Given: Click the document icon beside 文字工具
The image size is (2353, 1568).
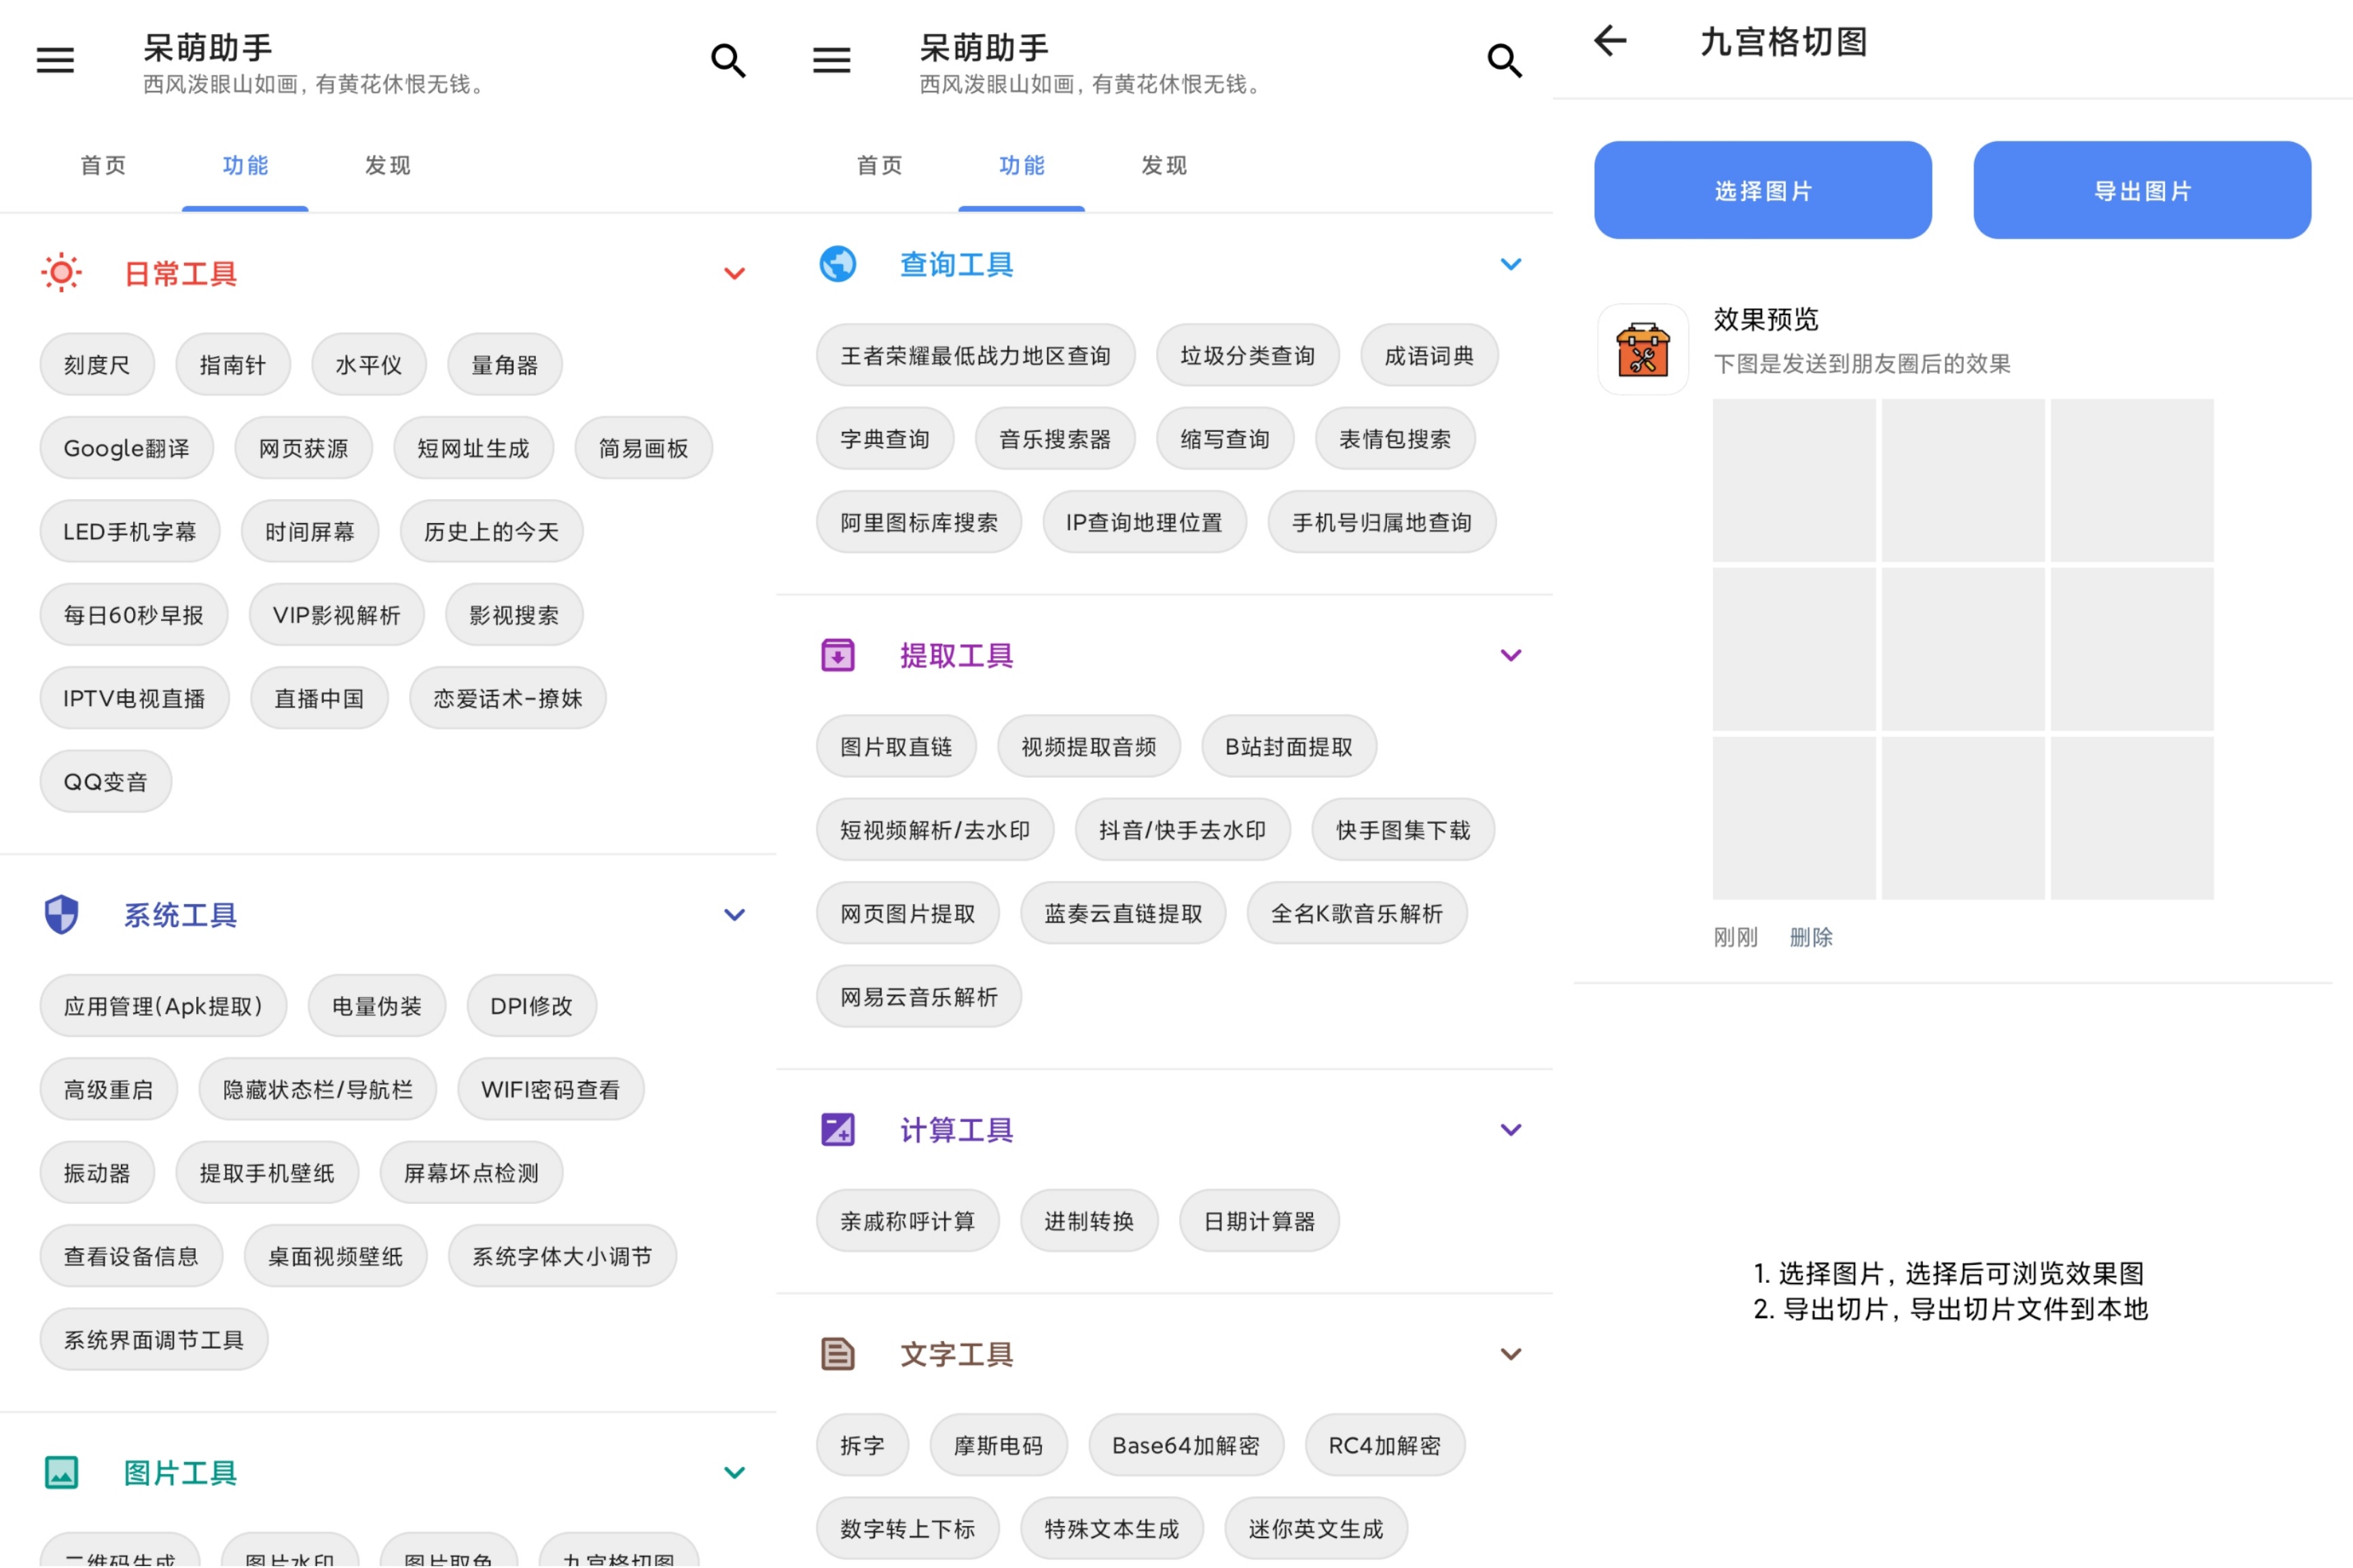Looking at the screenshot, I should 838,1354.
